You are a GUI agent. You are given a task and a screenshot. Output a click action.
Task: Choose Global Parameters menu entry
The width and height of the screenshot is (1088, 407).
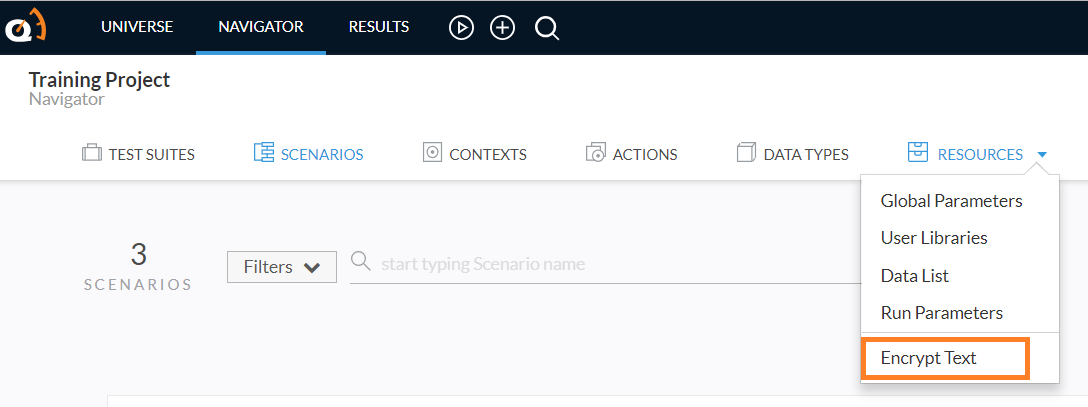(951, 201)
